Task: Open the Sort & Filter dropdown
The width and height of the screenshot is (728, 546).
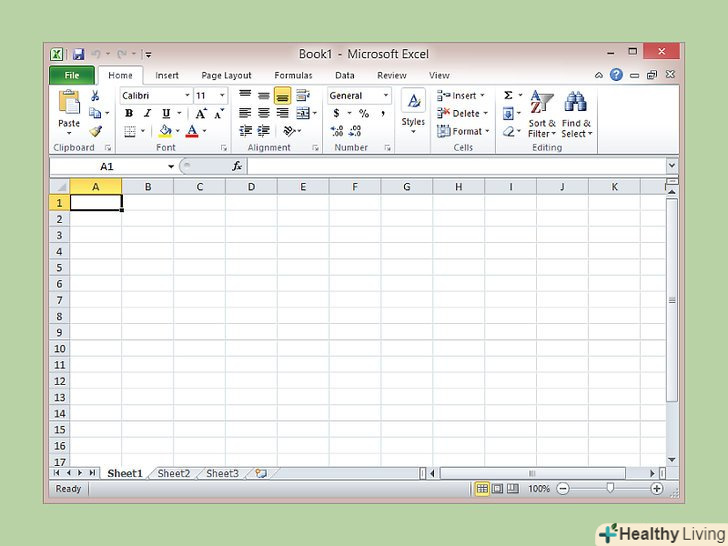Action: pos(541,116)
